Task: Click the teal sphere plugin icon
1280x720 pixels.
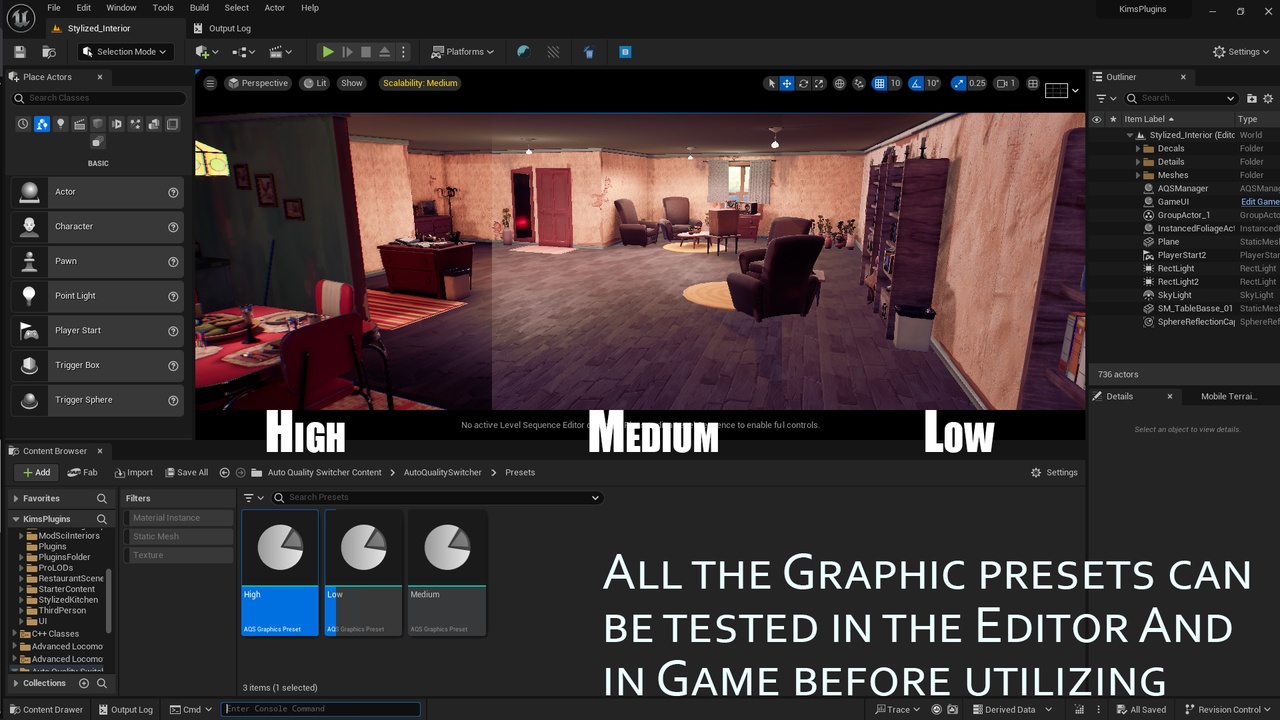Action: [523, 52]
